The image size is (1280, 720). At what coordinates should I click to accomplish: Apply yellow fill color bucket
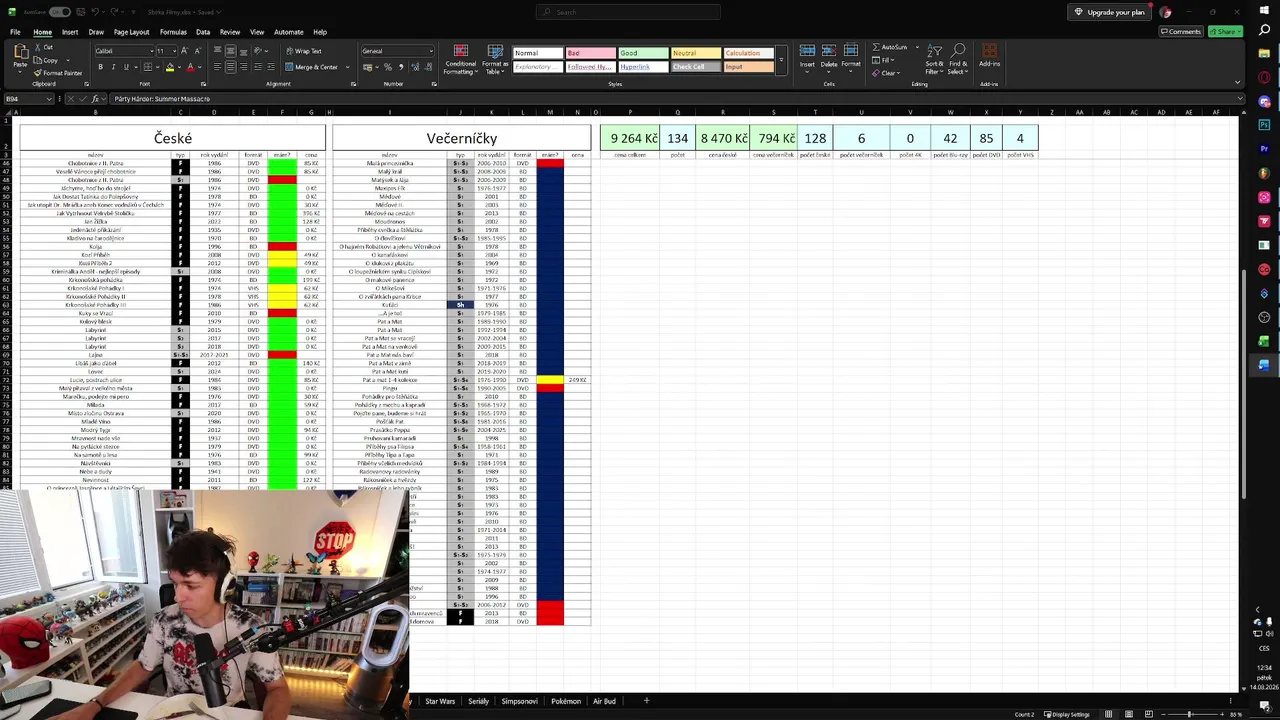[170, 67]
